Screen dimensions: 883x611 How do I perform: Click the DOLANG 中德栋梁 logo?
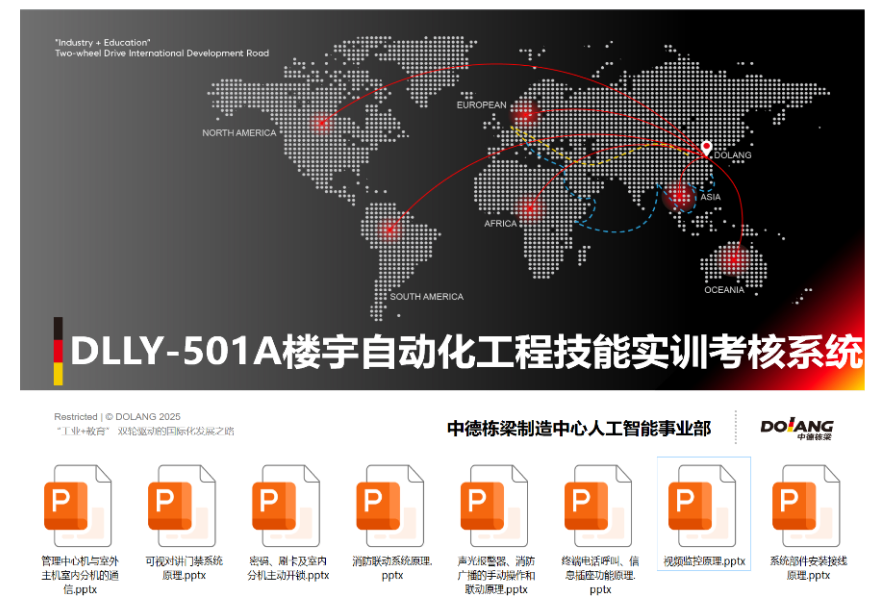(796, 429)
